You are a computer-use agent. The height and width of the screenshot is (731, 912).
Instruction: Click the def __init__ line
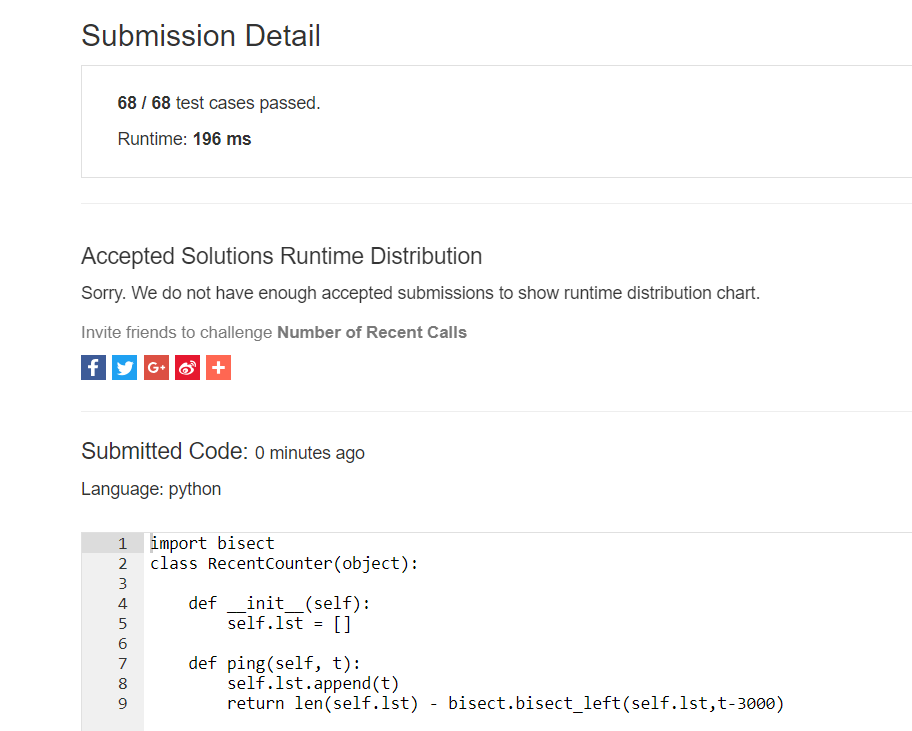click(279, 604)
